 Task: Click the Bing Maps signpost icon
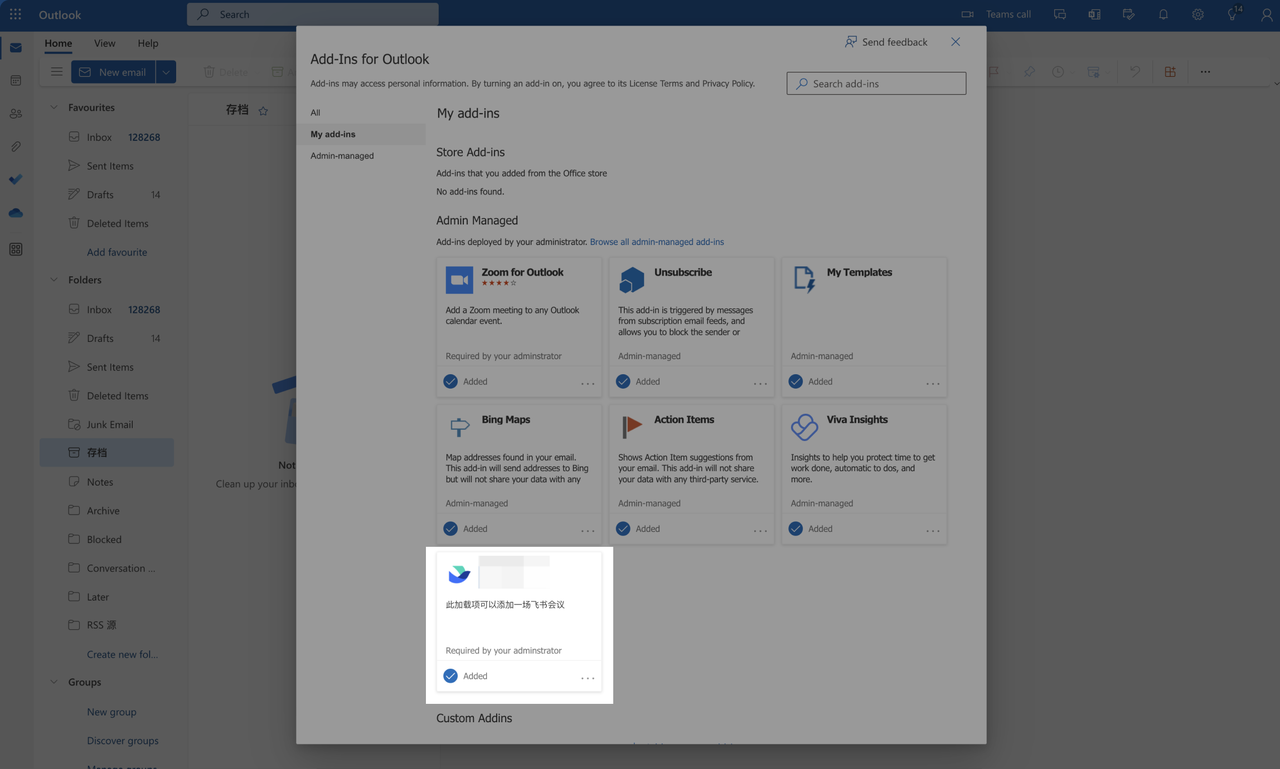click(x=459, y=427)
